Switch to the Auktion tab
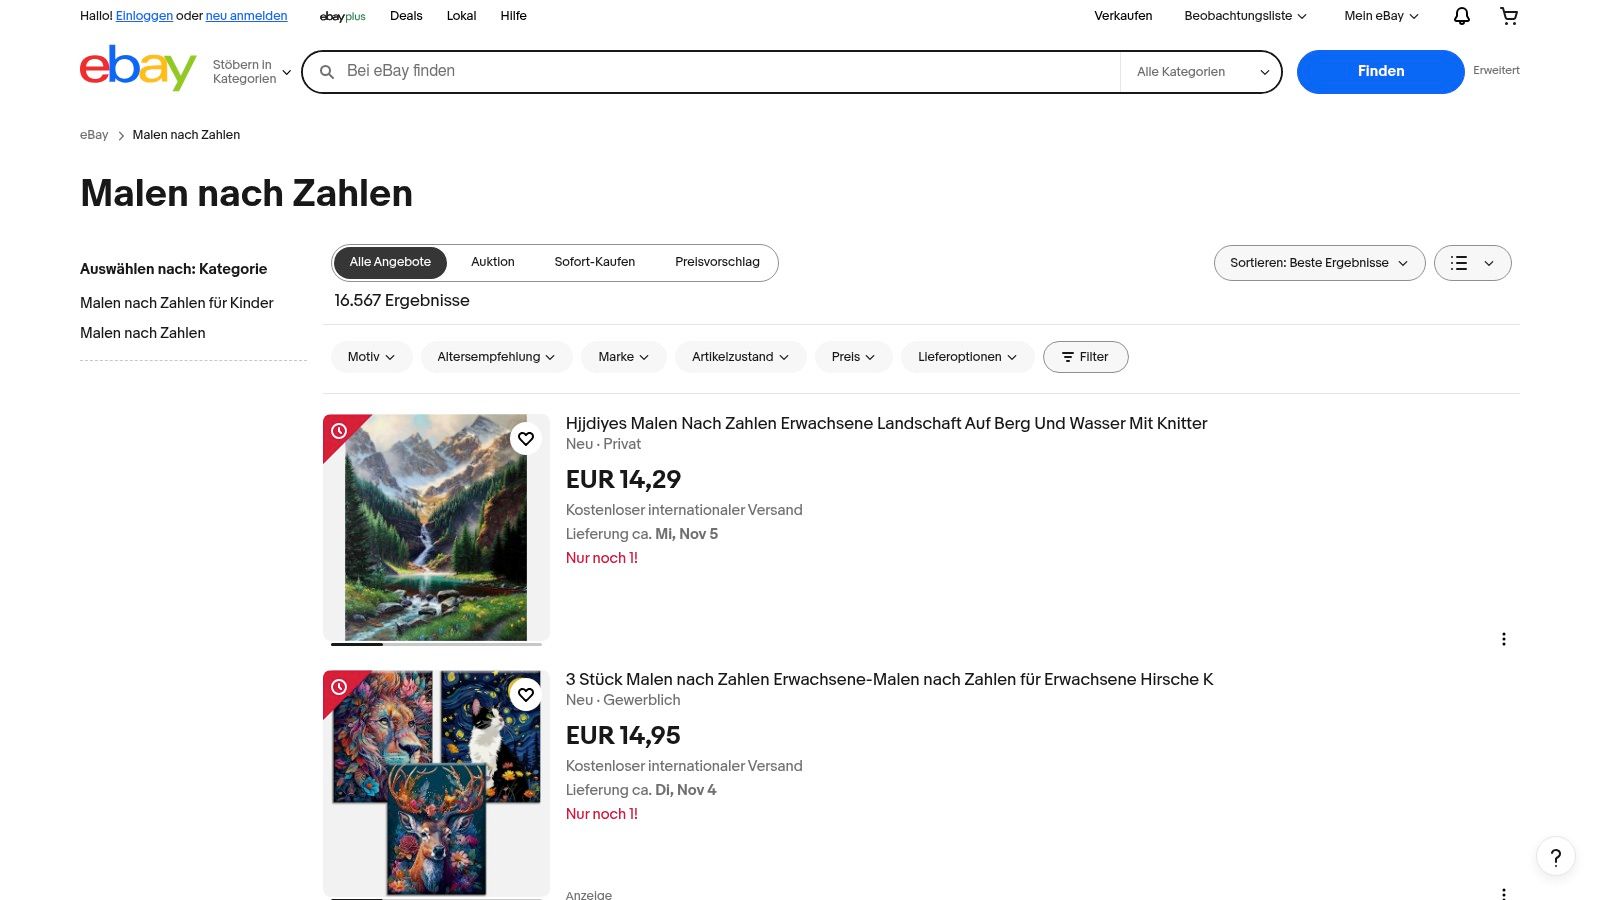 click(492, 262)
